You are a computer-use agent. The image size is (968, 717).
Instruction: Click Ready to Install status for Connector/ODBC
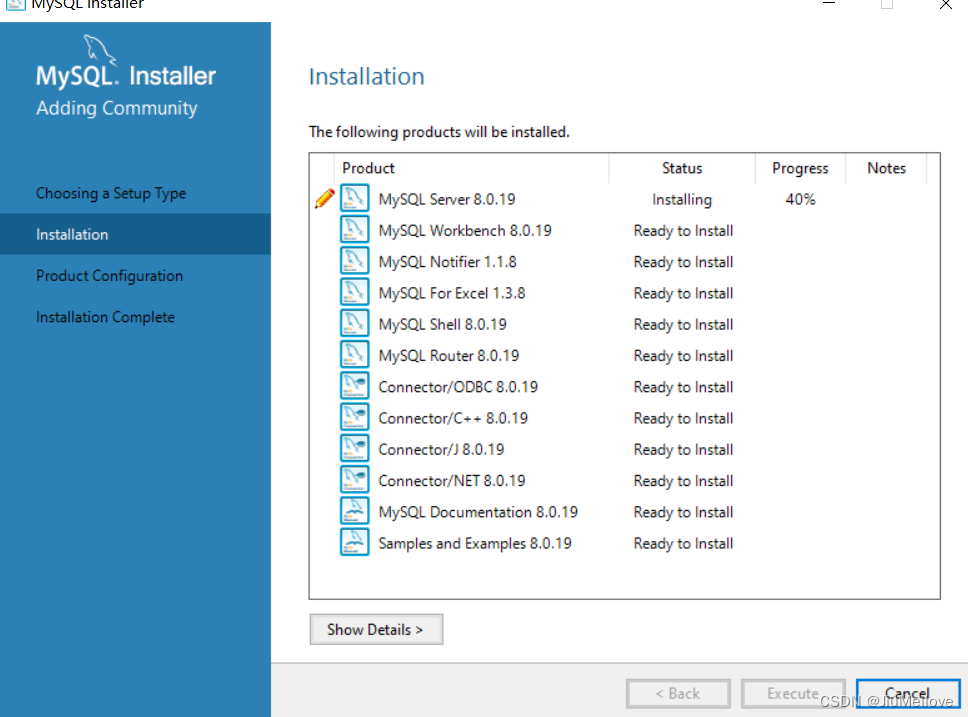pos(683,387)
